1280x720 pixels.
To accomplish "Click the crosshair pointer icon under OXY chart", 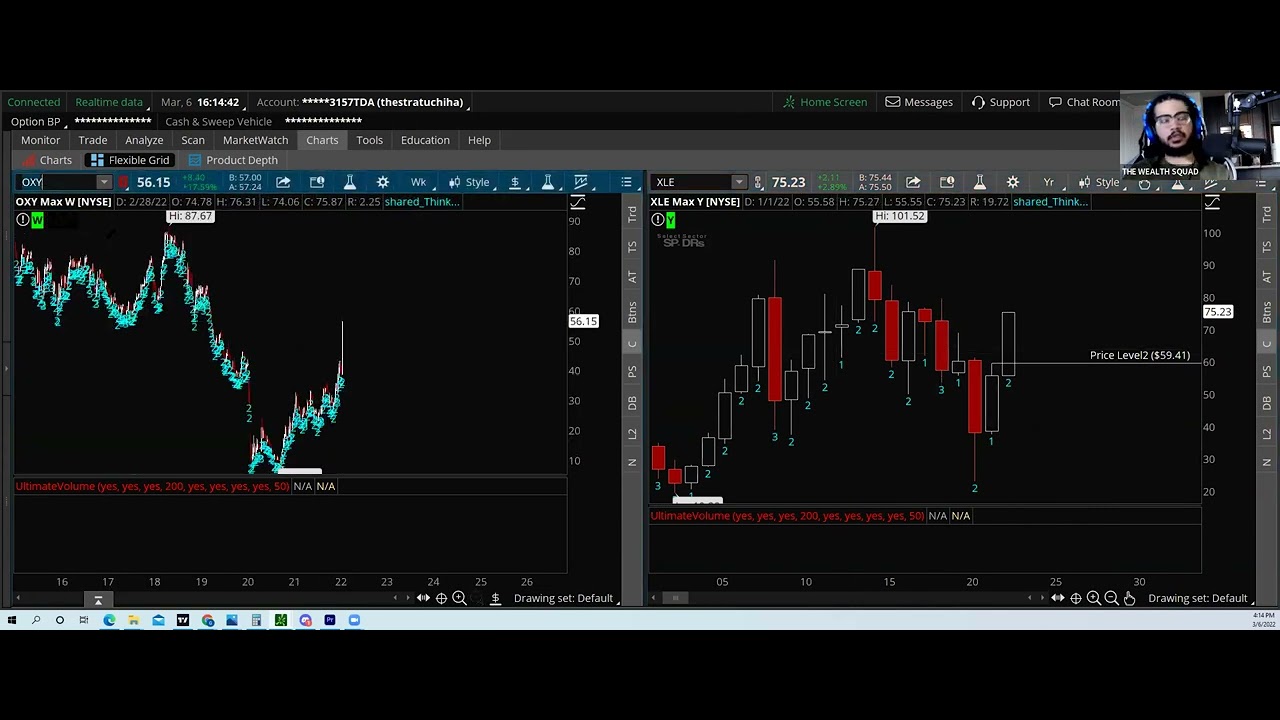I will tap(441, 598).
